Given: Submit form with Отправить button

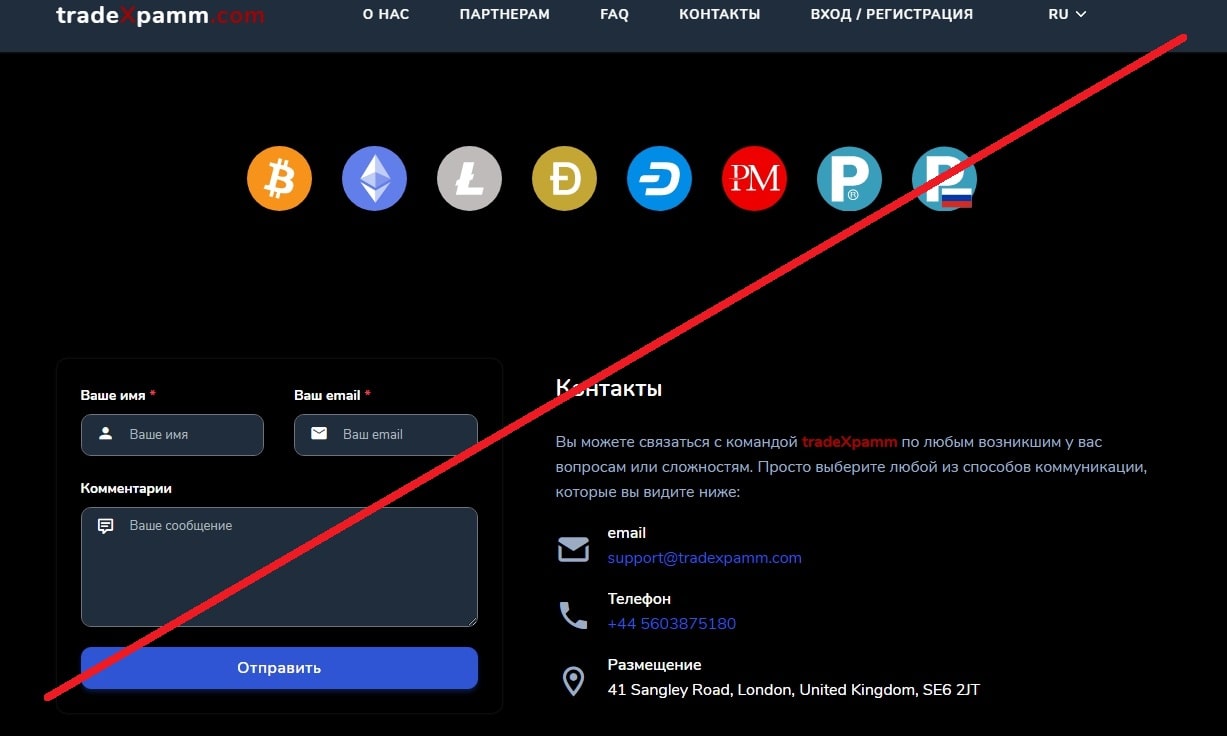Looking at the screenshot, I should tap(279, 668).
